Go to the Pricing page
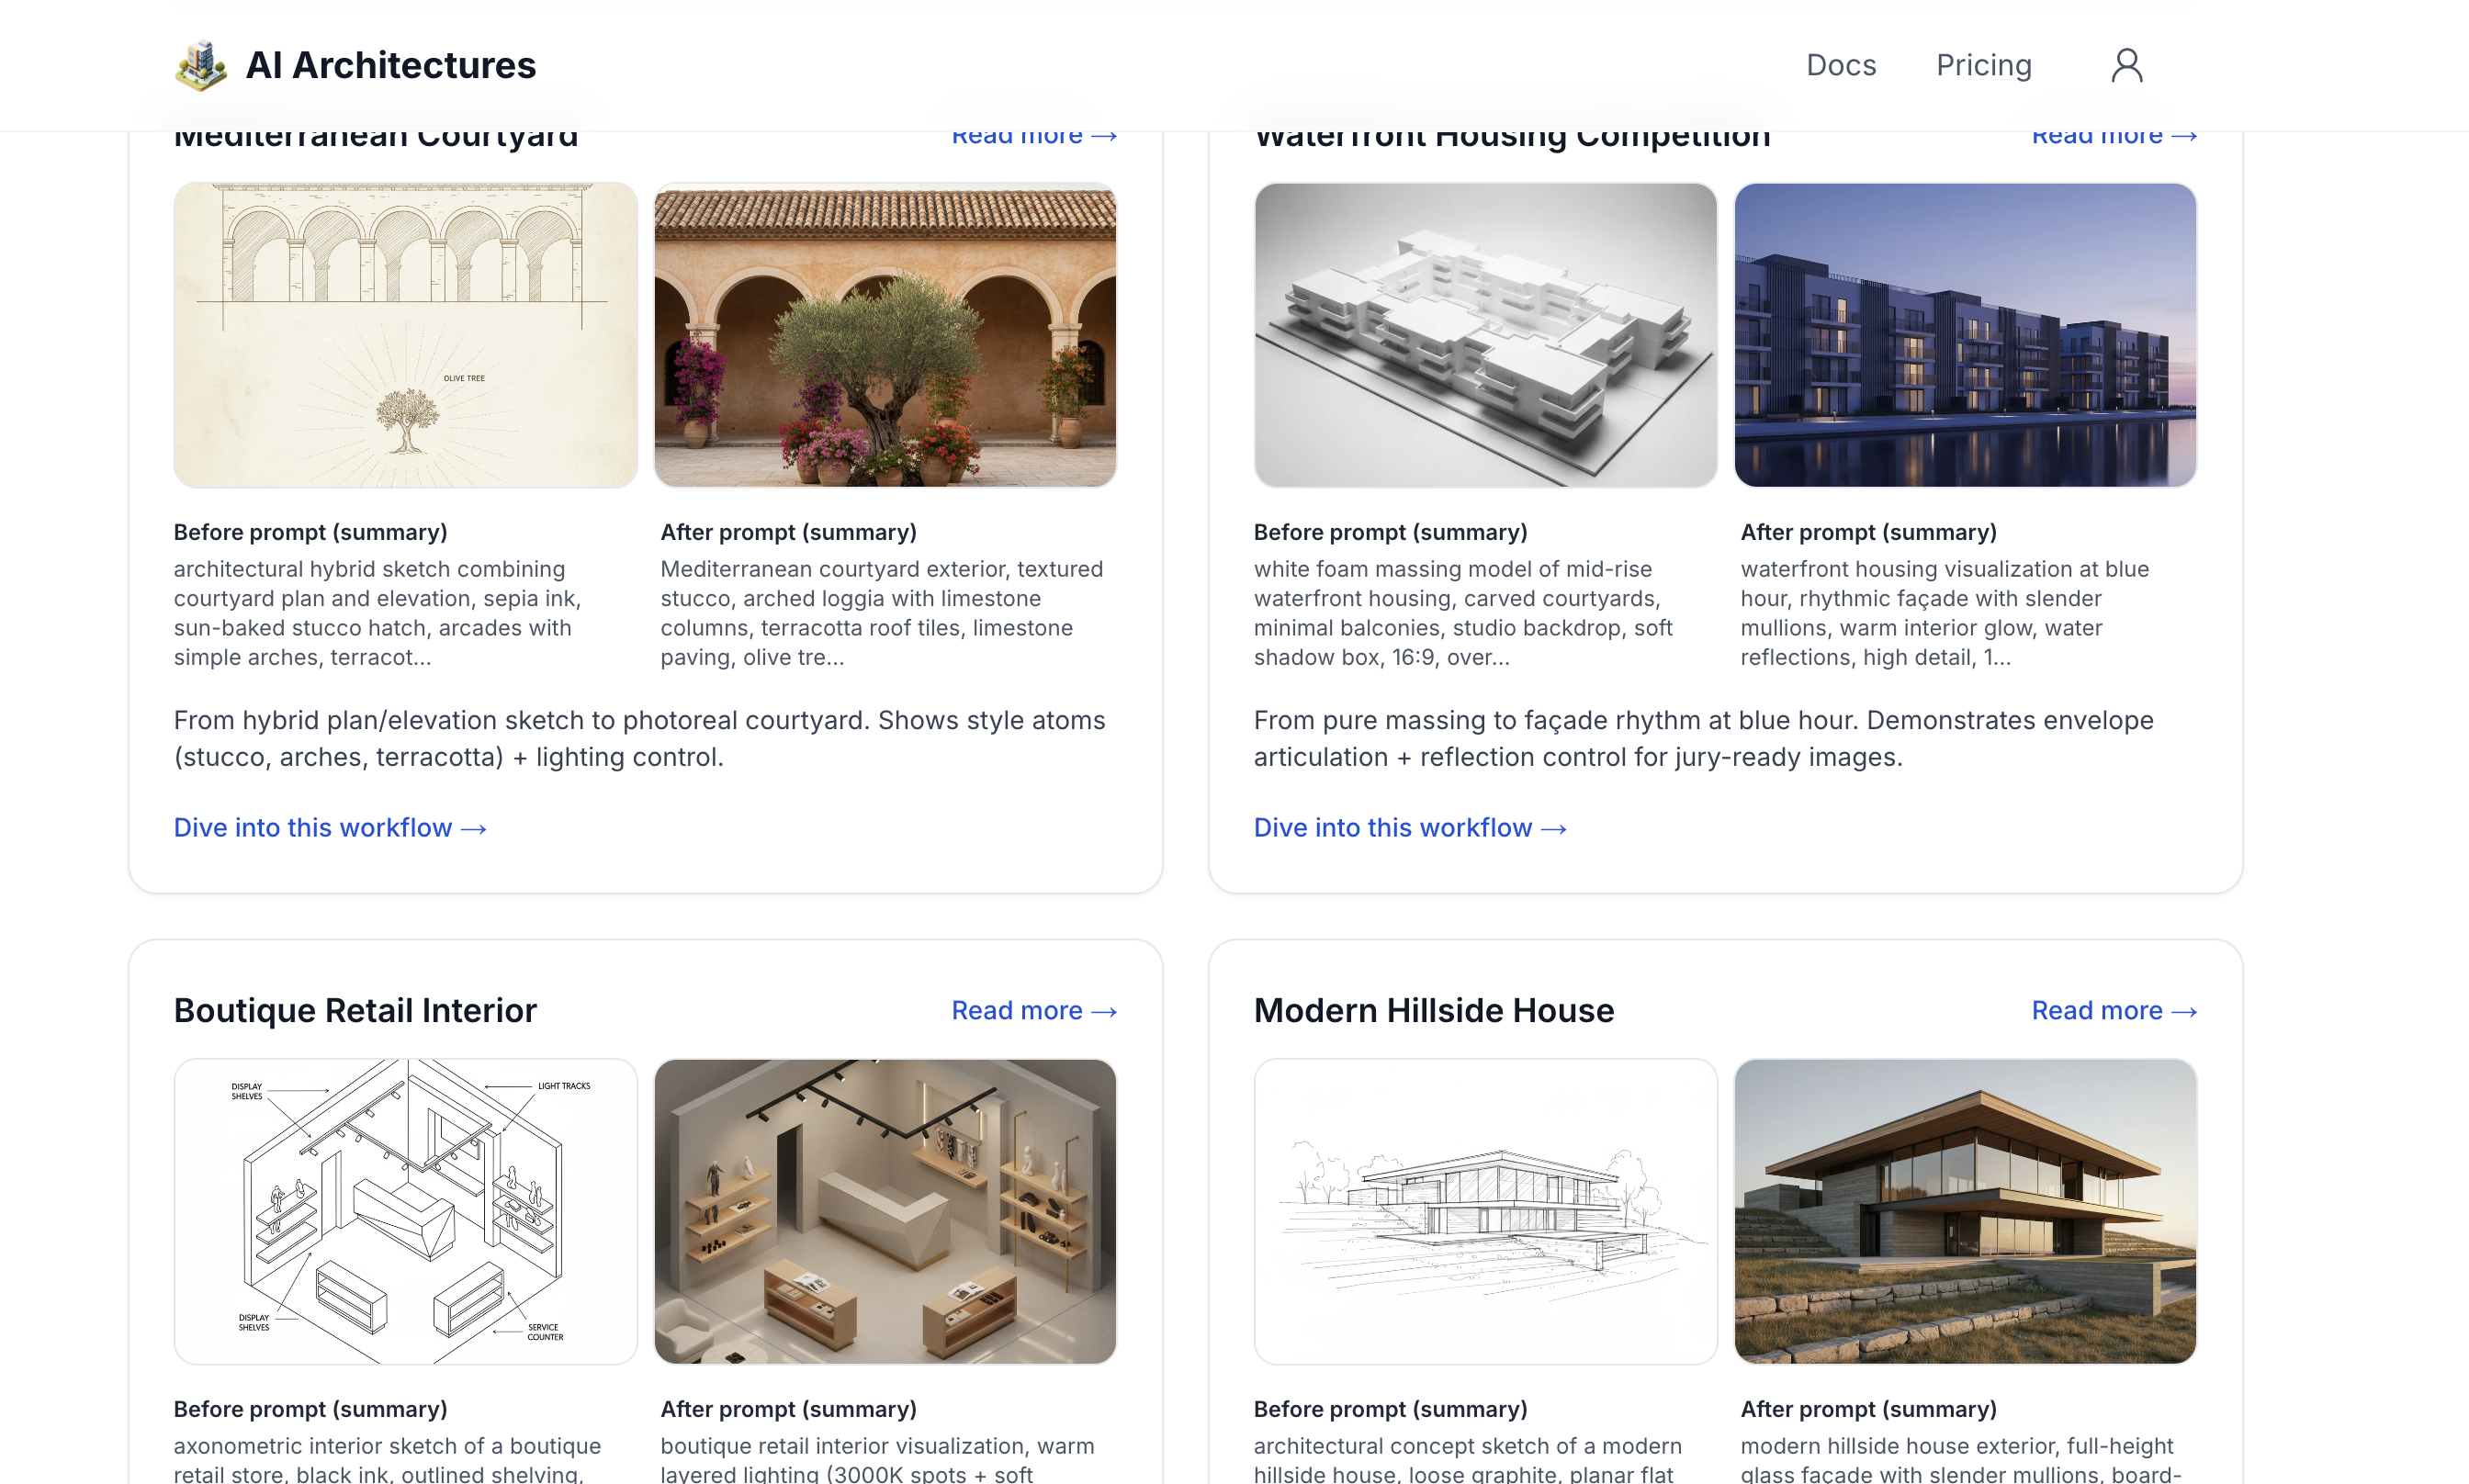The width and height of the screenshot is (2469, 1484). 1983,66
